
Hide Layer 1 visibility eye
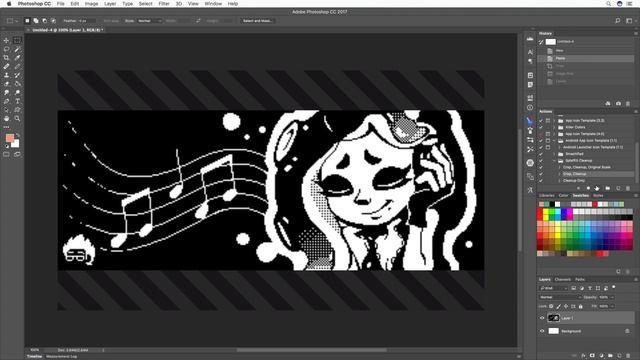[x=542, y=318]
